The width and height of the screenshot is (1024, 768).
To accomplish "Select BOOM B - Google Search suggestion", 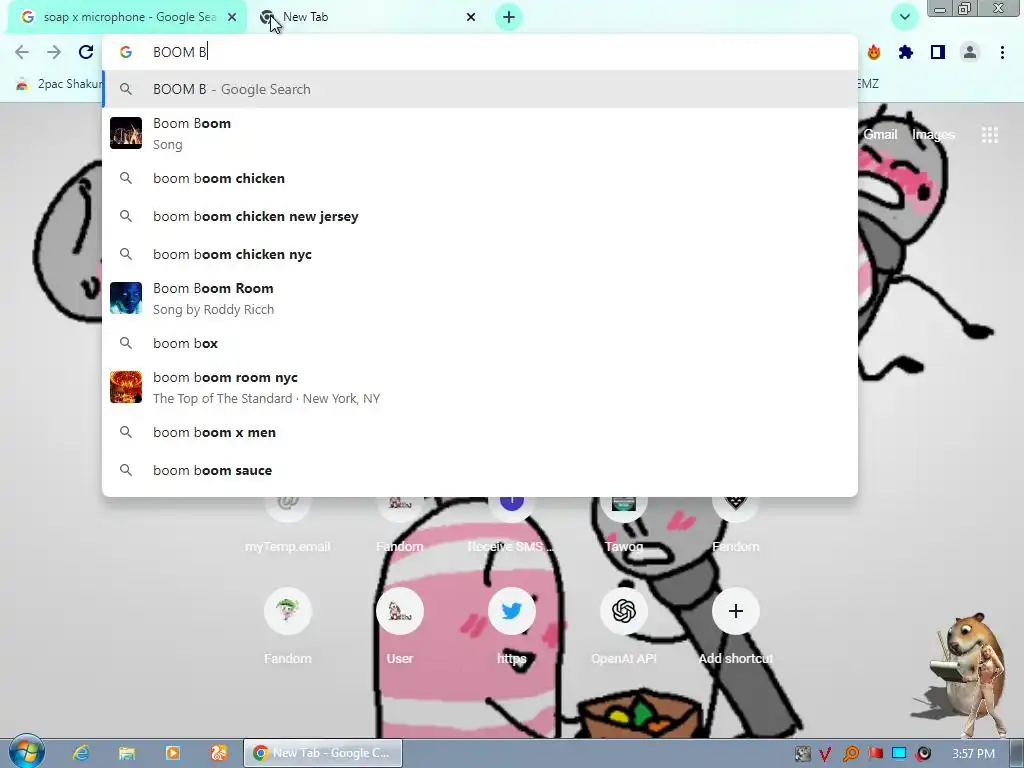I will point(480,89).
